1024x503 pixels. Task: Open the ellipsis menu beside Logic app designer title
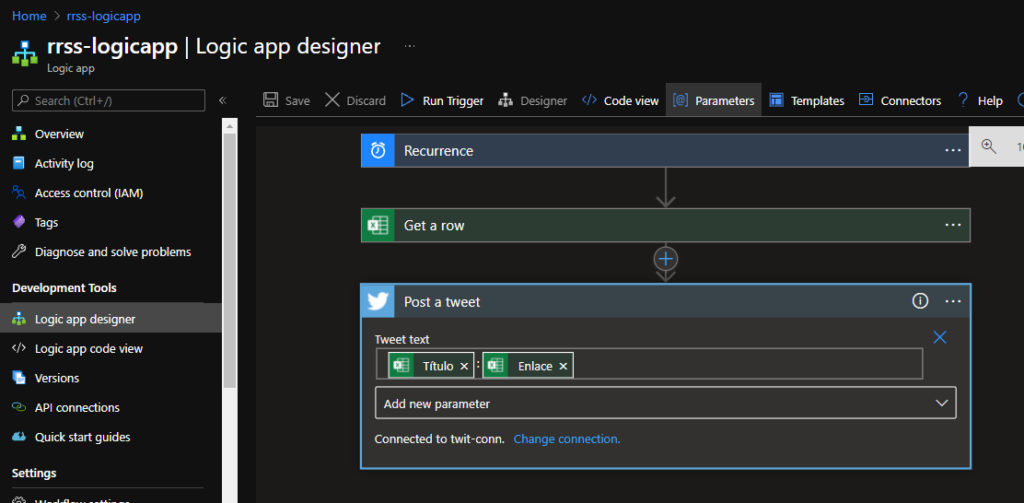click(409, 47)
